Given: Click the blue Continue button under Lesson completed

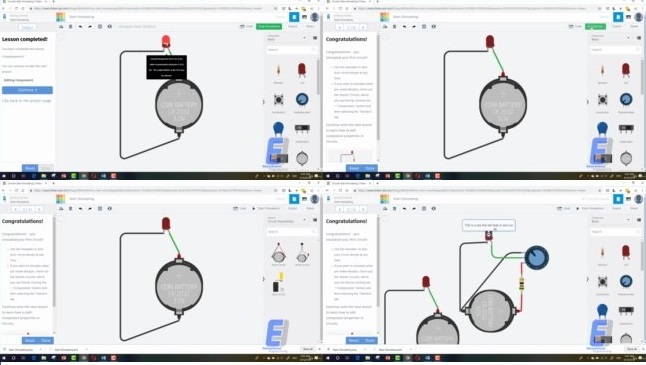Looking at the screenshot, I should pyautogui.click(x=27, y=90).
